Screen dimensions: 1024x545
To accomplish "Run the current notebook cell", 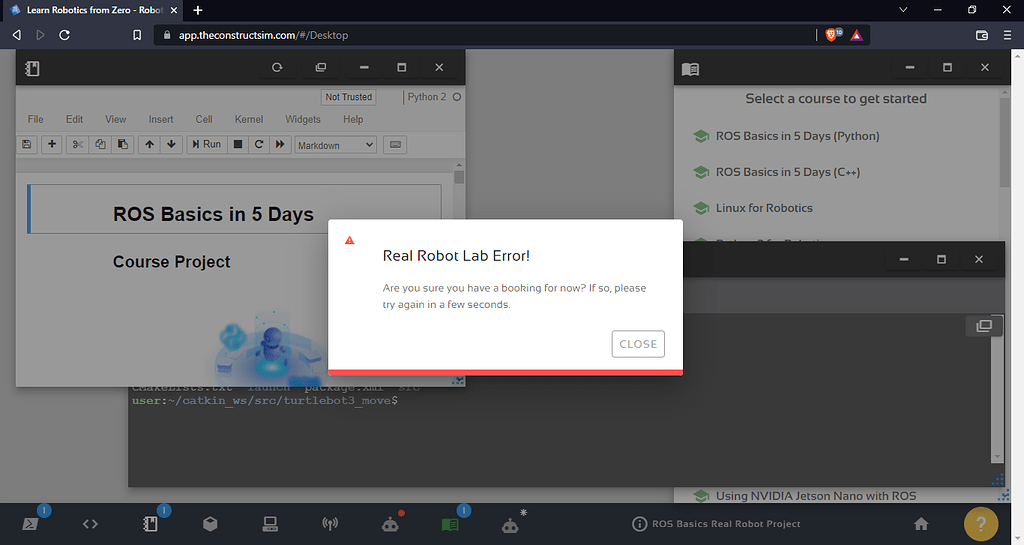I will 207,144.
